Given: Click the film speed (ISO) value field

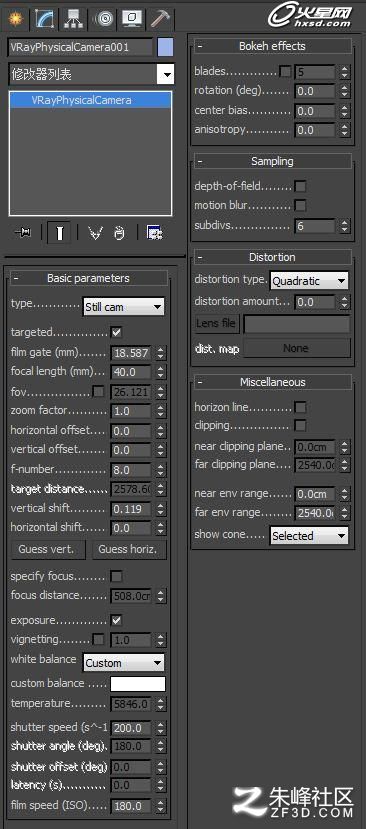Looking at the screenshot, I should [x=131, y=806].
